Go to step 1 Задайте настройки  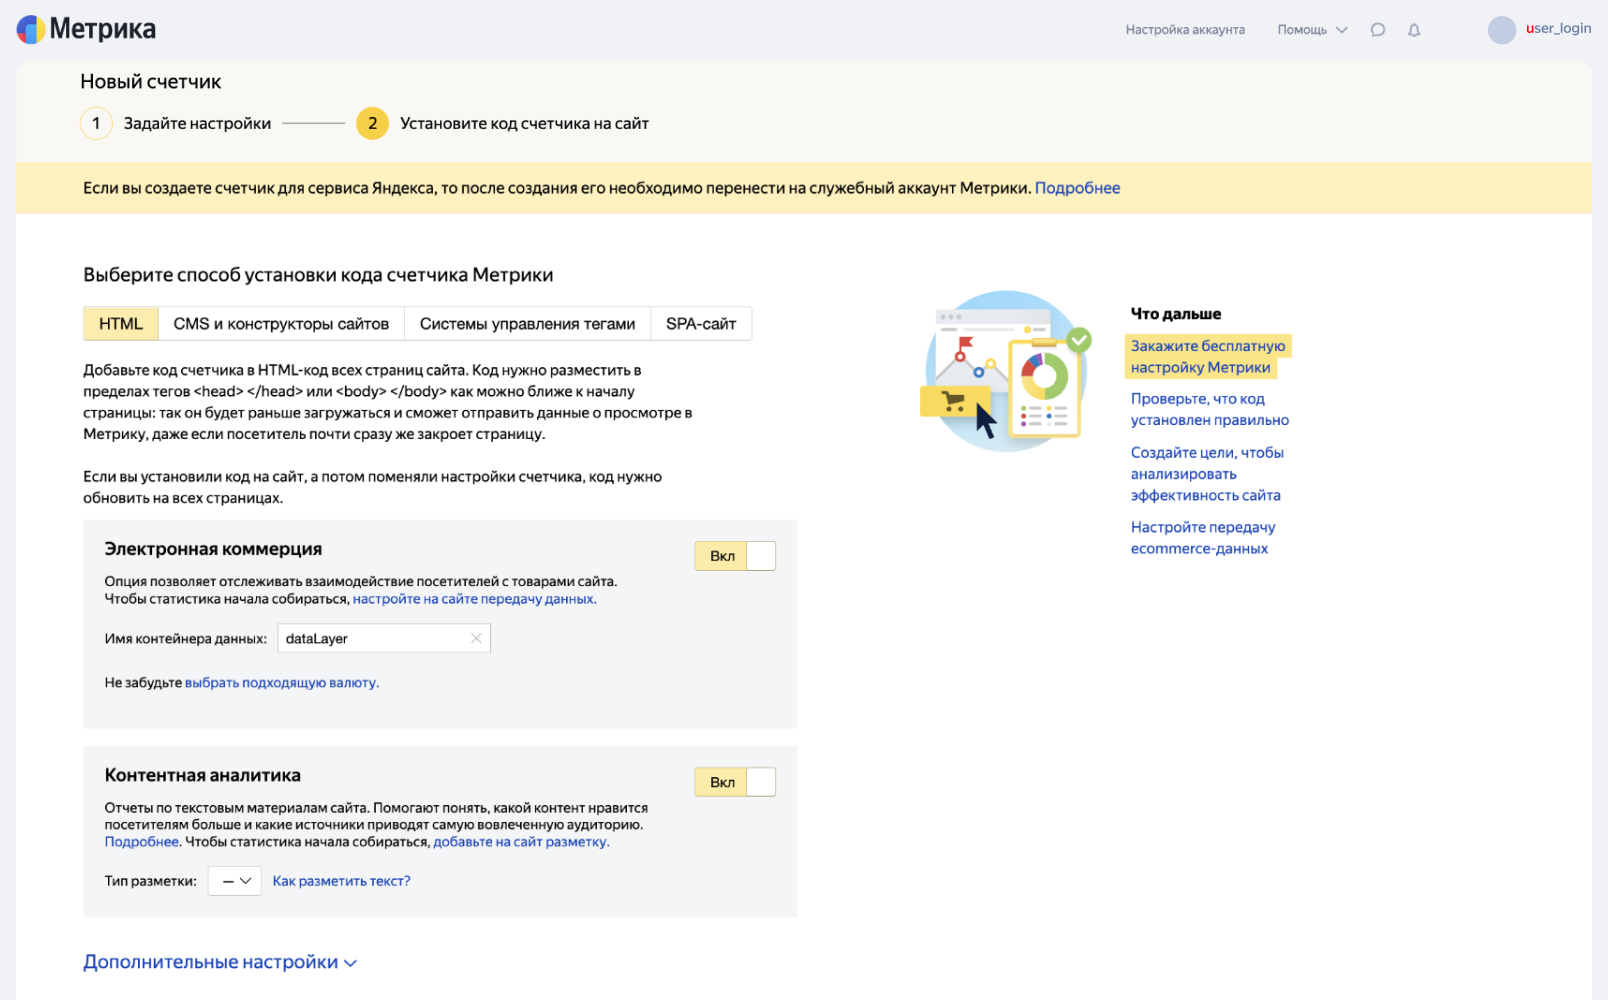point(176,124)
